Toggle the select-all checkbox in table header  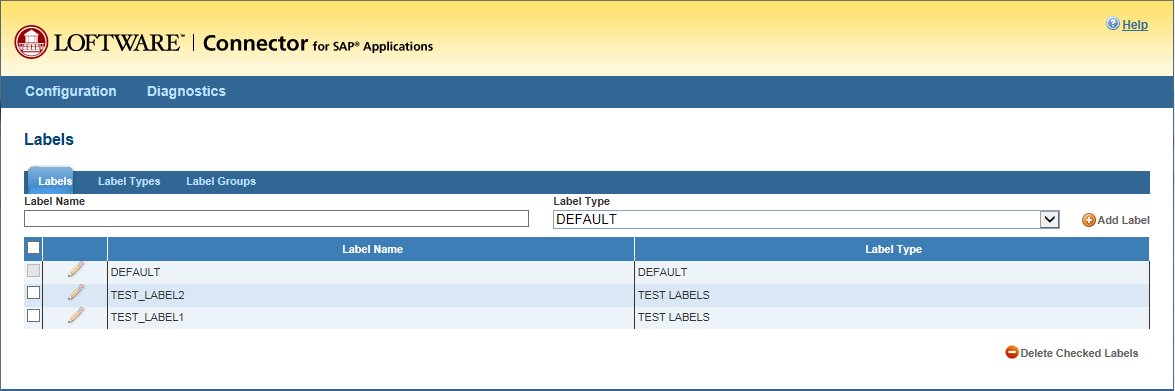33,248
